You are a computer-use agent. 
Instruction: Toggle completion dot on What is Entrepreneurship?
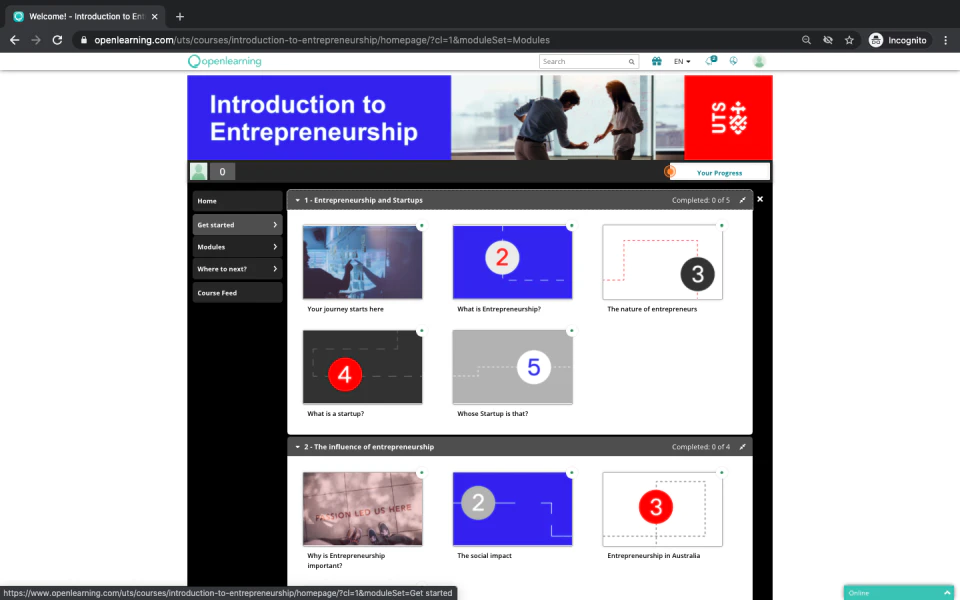click(571, 226)
